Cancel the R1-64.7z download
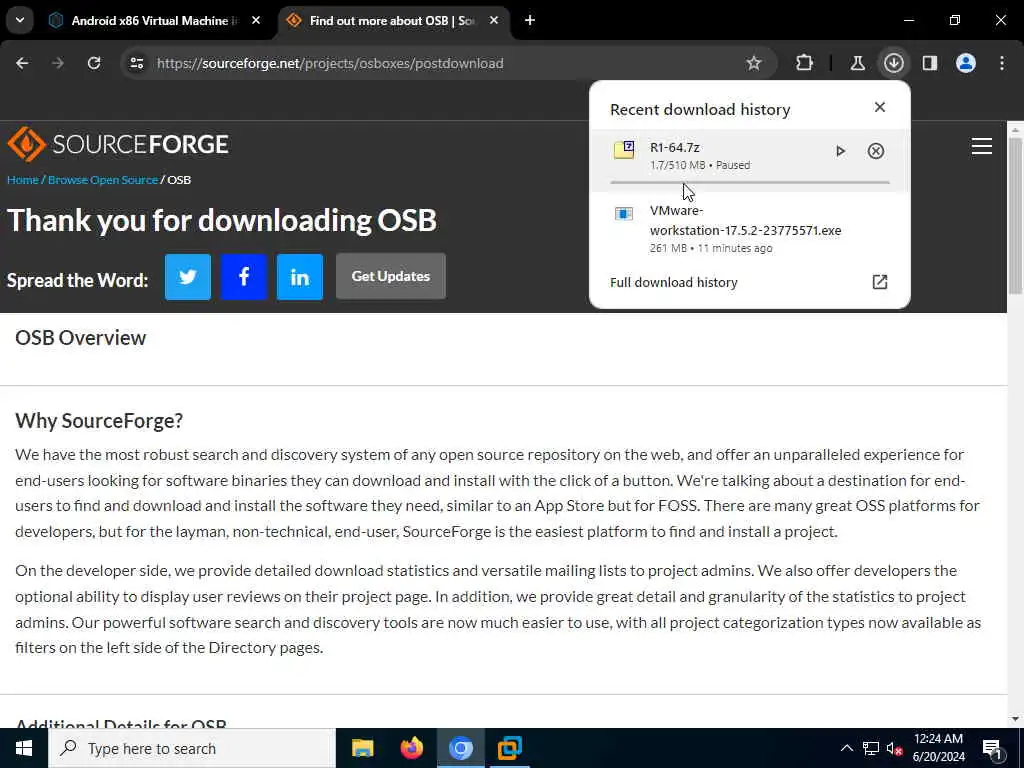 (x=876, y=152)
